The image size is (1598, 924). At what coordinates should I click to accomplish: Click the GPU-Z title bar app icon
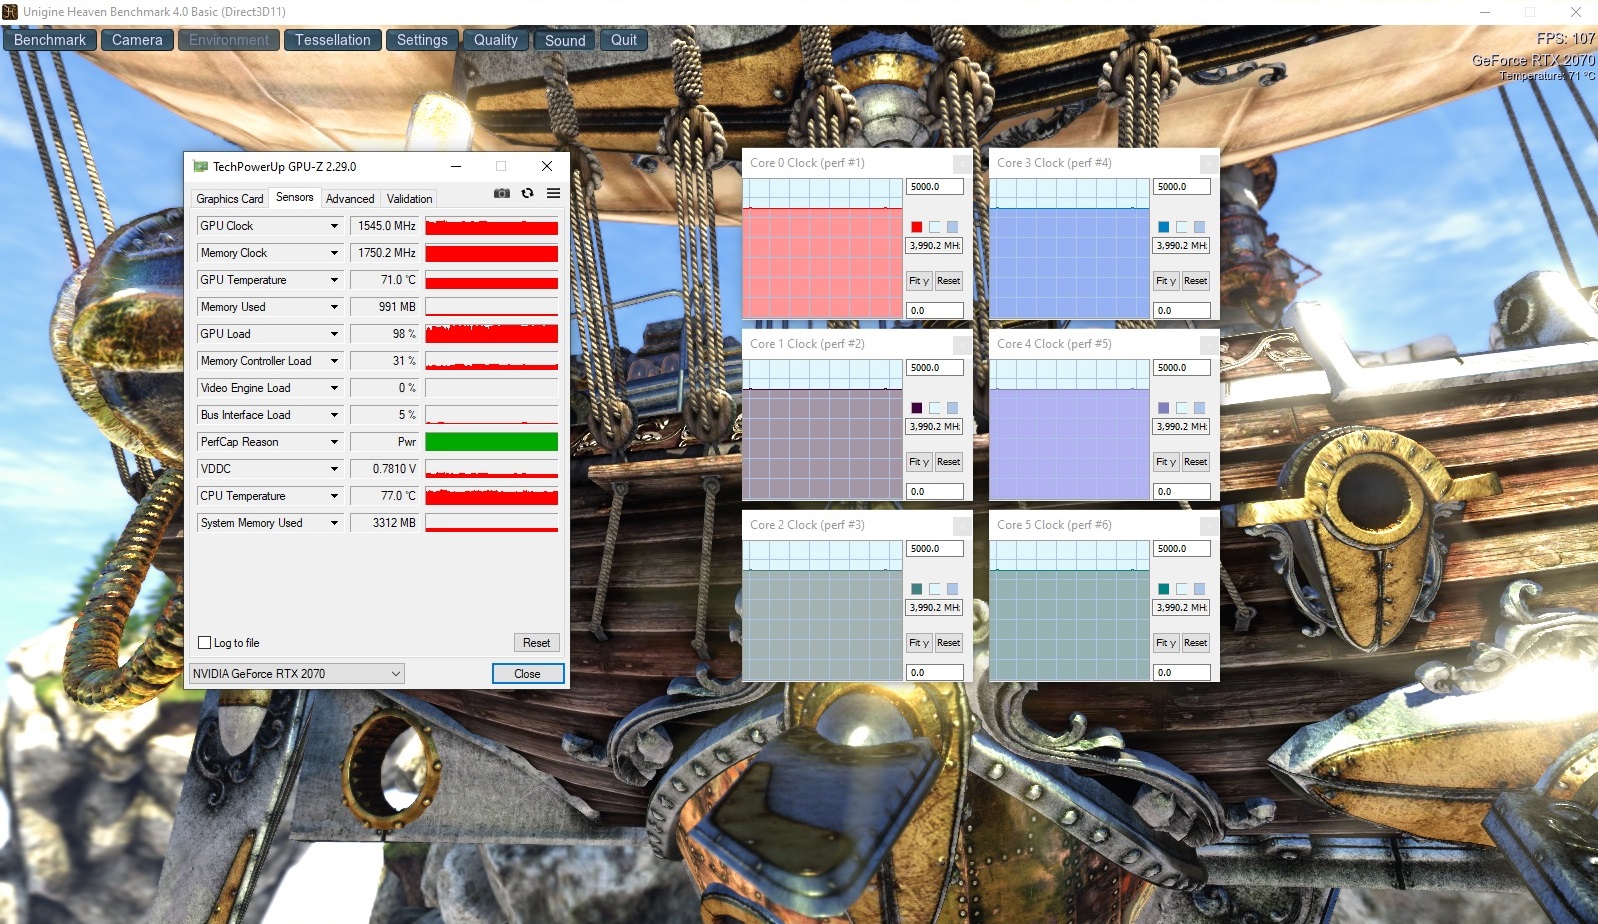pyautogui.click(x=200, y=166)
